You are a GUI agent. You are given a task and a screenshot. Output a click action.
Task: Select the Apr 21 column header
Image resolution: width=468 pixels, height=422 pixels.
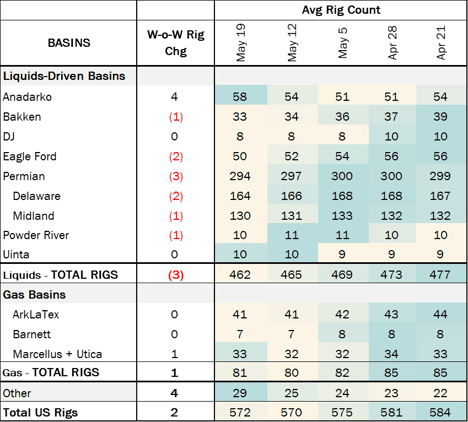click(x=441, y=43)
